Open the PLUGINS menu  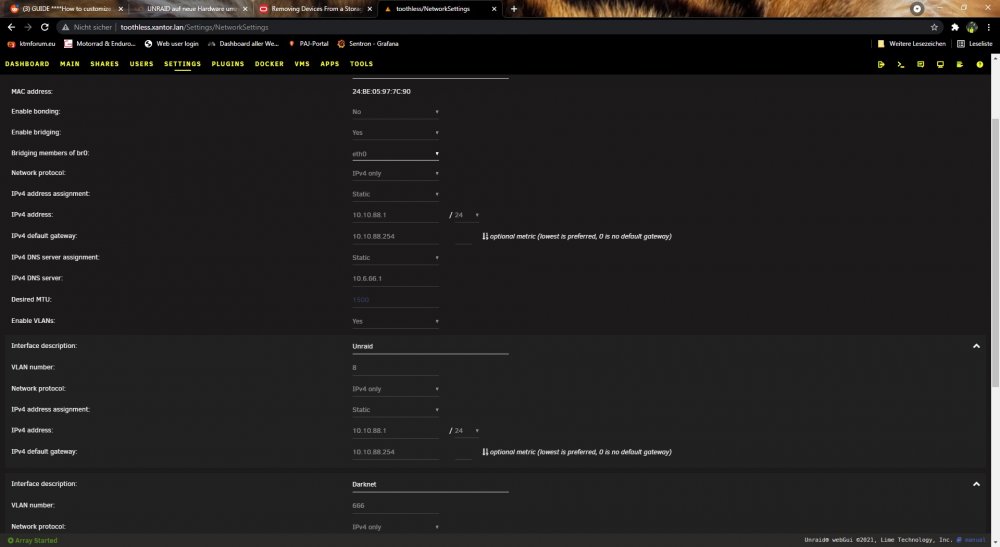click(x=228, y=64)
